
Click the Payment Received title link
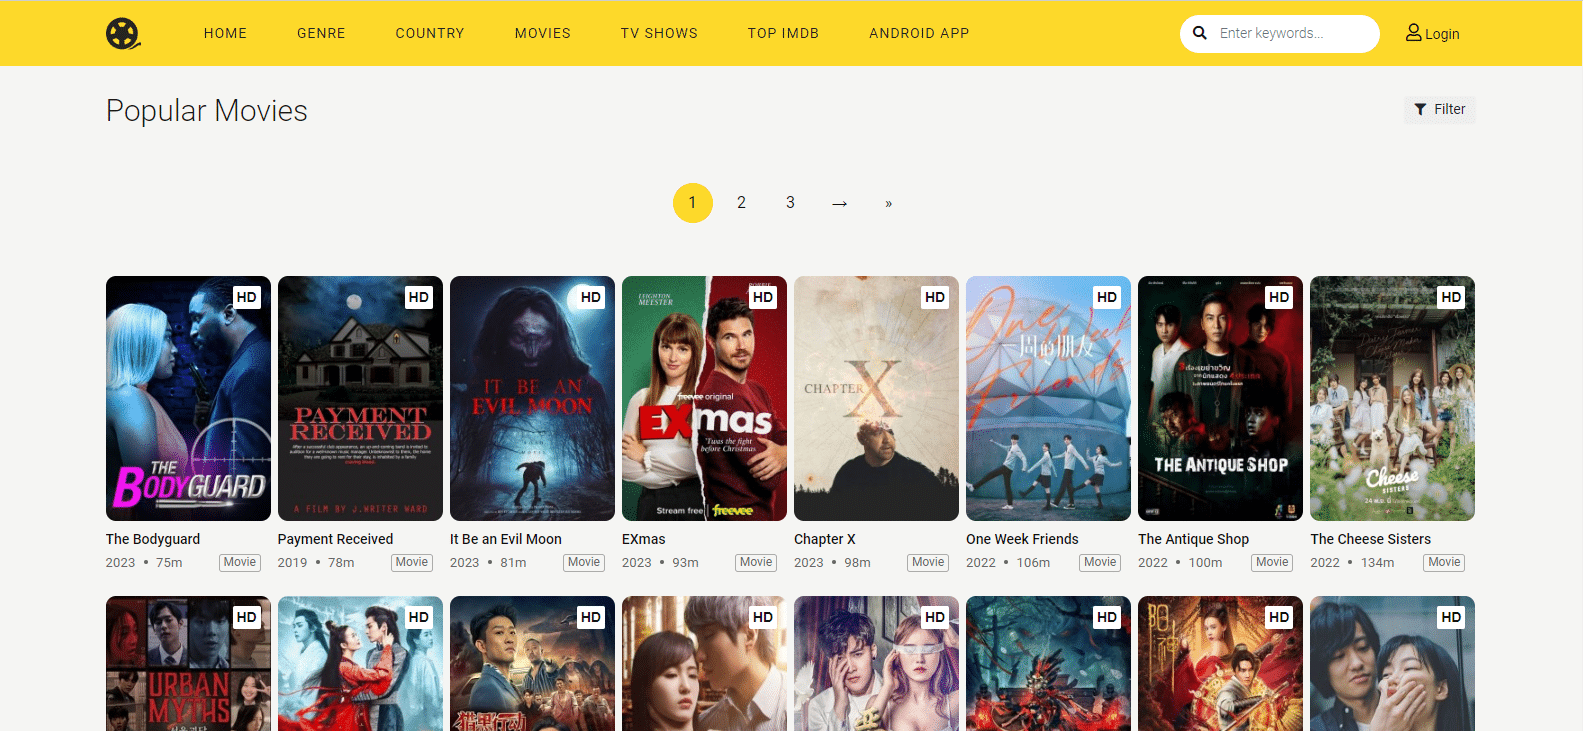pyautogui.click(x=335, y=539)
